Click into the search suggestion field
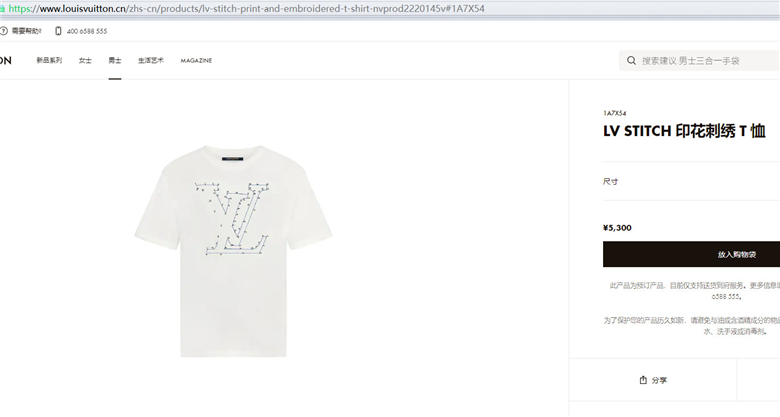The height and width of the screenshot is (417, 780). 699,61
